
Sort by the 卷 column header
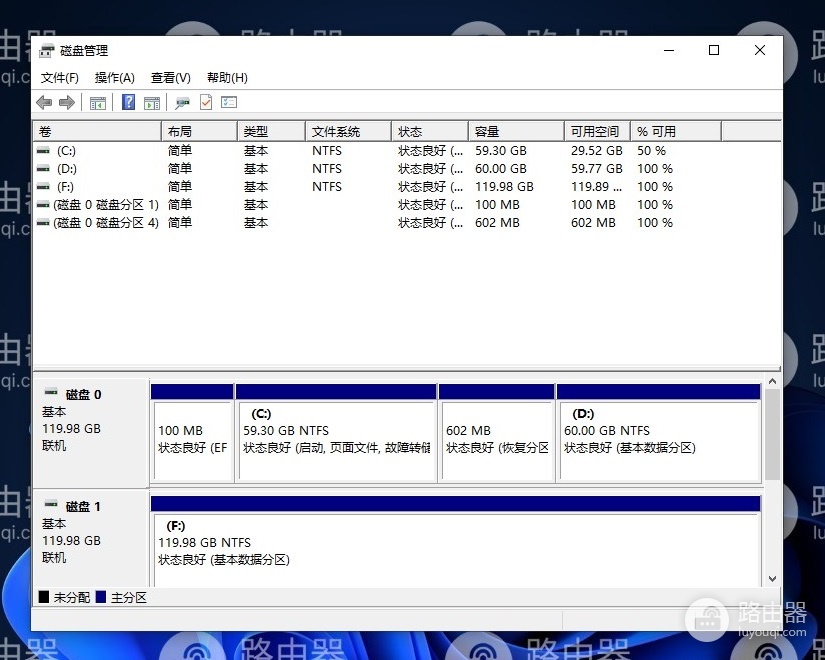point(97,132)
